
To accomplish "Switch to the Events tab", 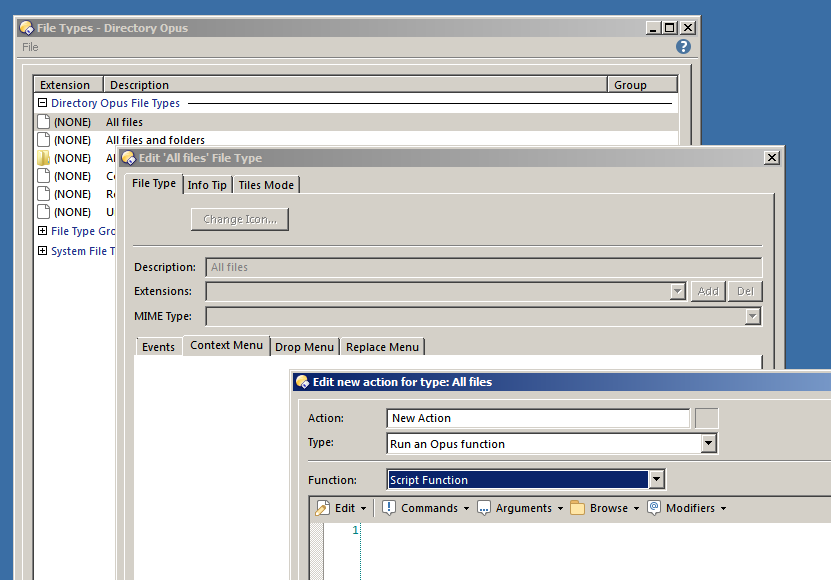I will click(158, 347).
